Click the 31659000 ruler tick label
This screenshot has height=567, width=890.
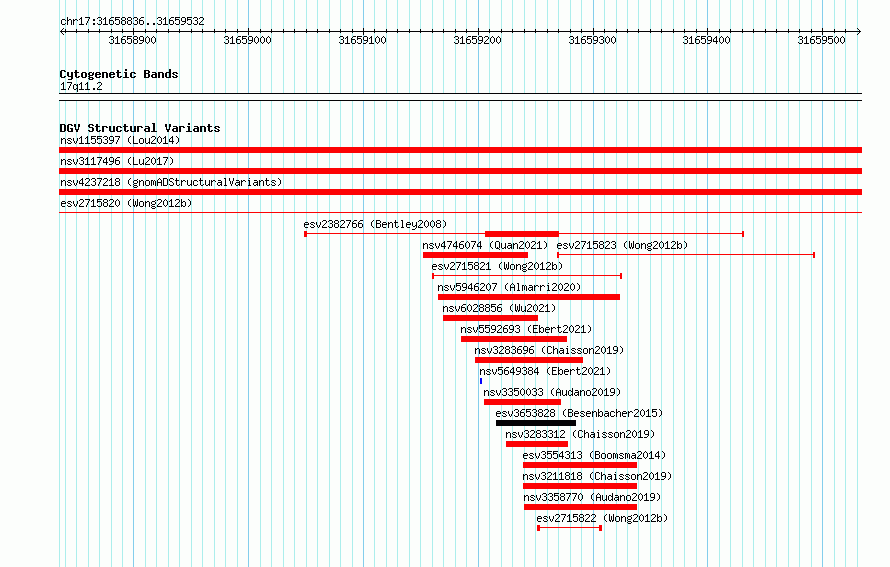(x=247, y=40)
